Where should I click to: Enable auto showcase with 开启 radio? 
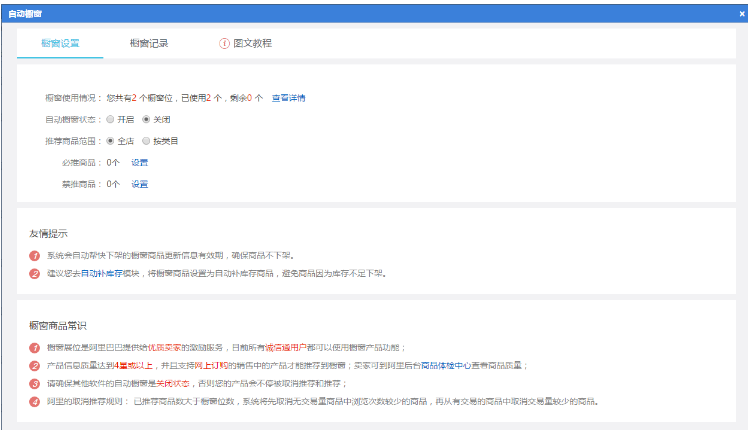click(x=110, y=119)
